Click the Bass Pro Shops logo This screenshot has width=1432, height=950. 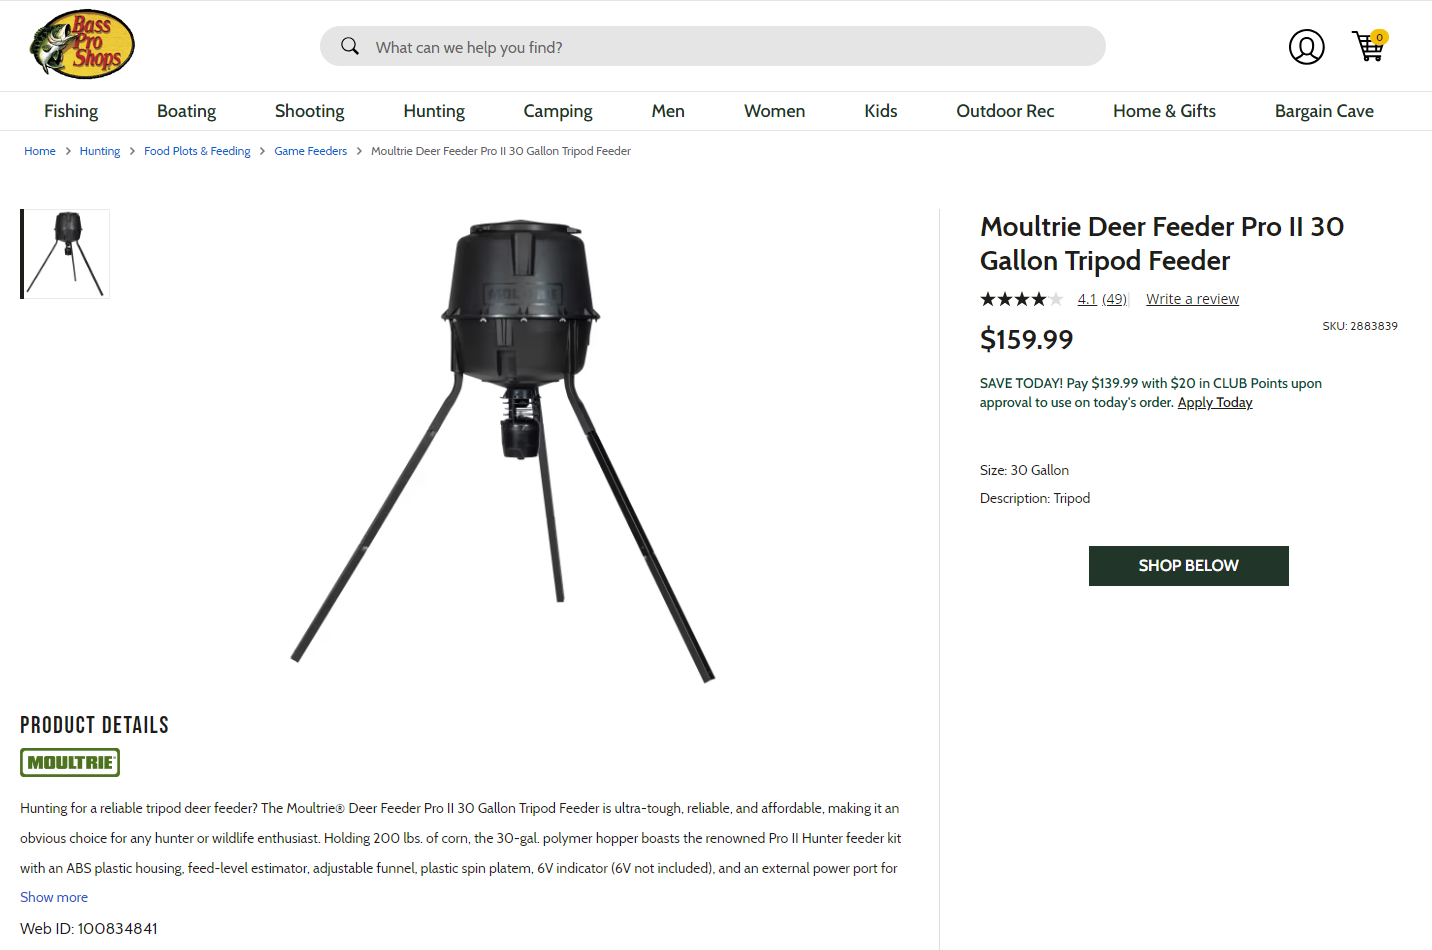pyautogui.click(x=82, y=45)
